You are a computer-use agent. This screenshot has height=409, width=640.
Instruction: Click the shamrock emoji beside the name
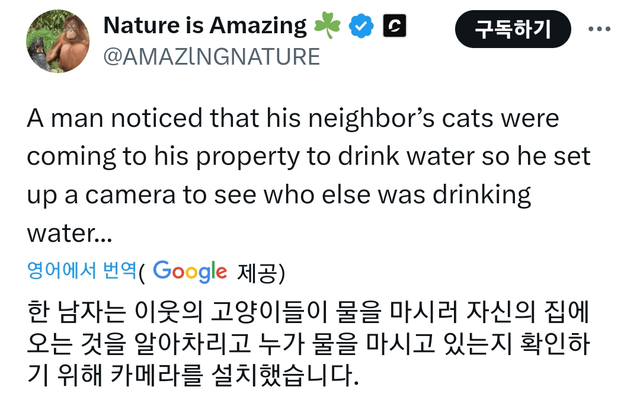pyautogui.click(x=328, y=26)
